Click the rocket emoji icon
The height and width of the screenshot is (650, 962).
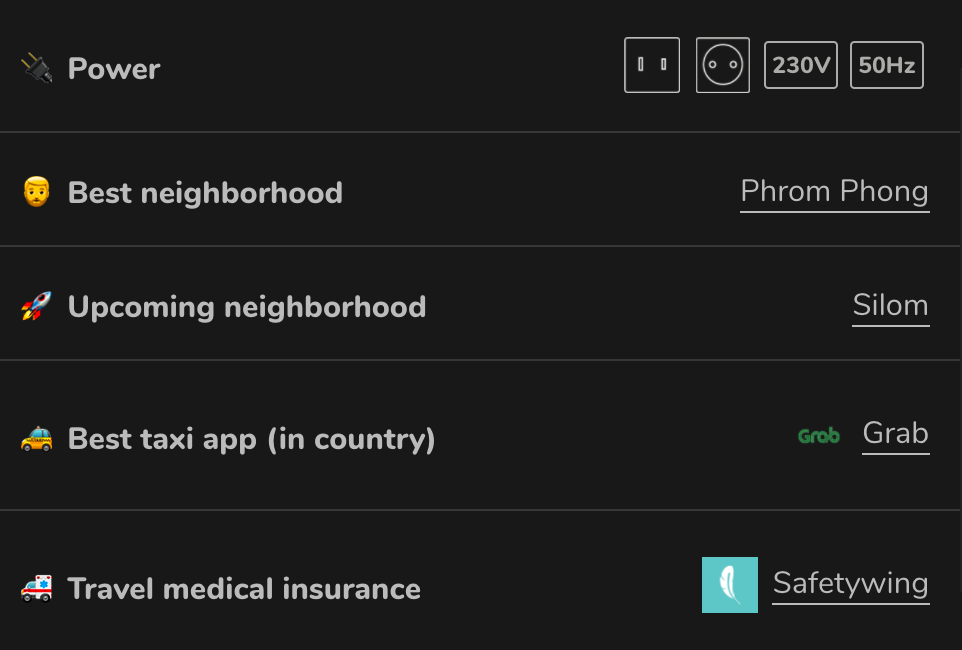pyautogui.click(x=37, y=306)
